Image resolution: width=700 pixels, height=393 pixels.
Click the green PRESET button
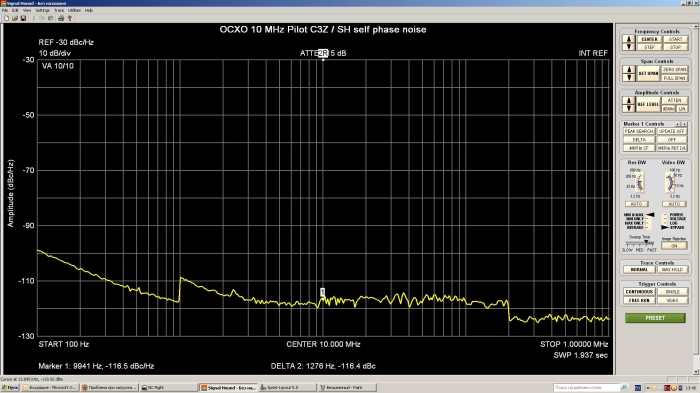(655, 318)
